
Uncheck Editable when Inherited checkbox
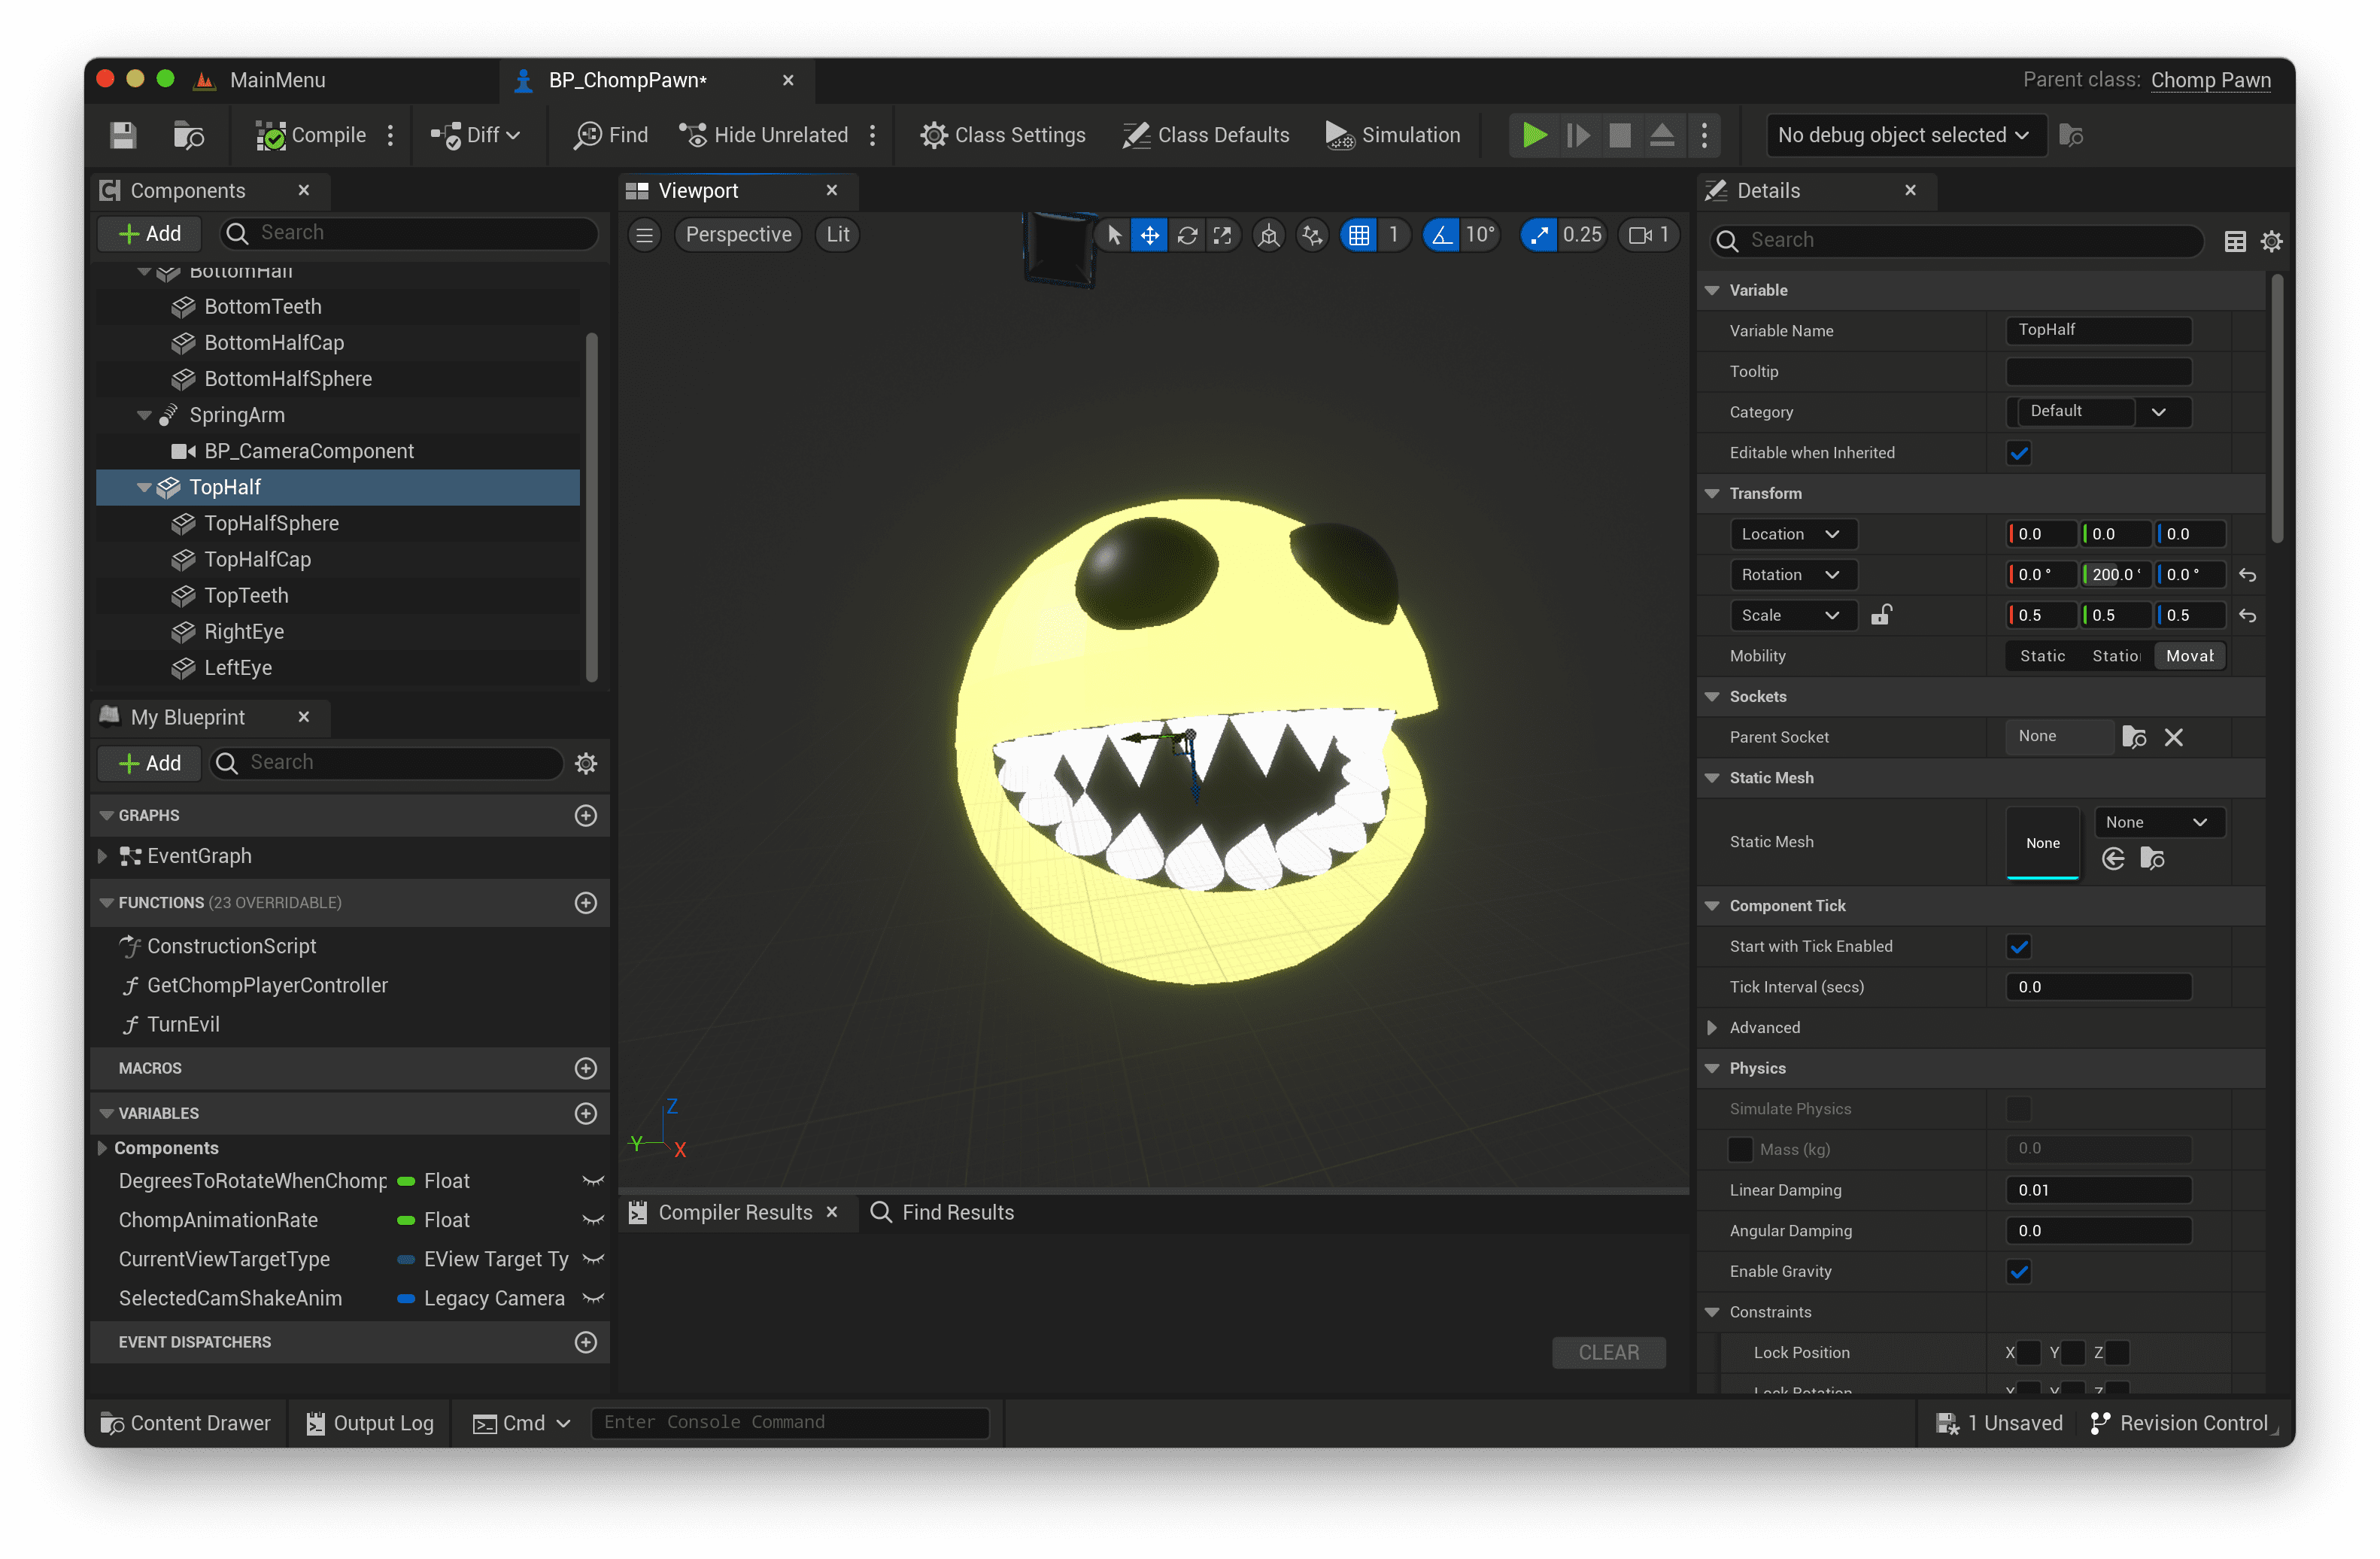click(x=2018, y=453)
